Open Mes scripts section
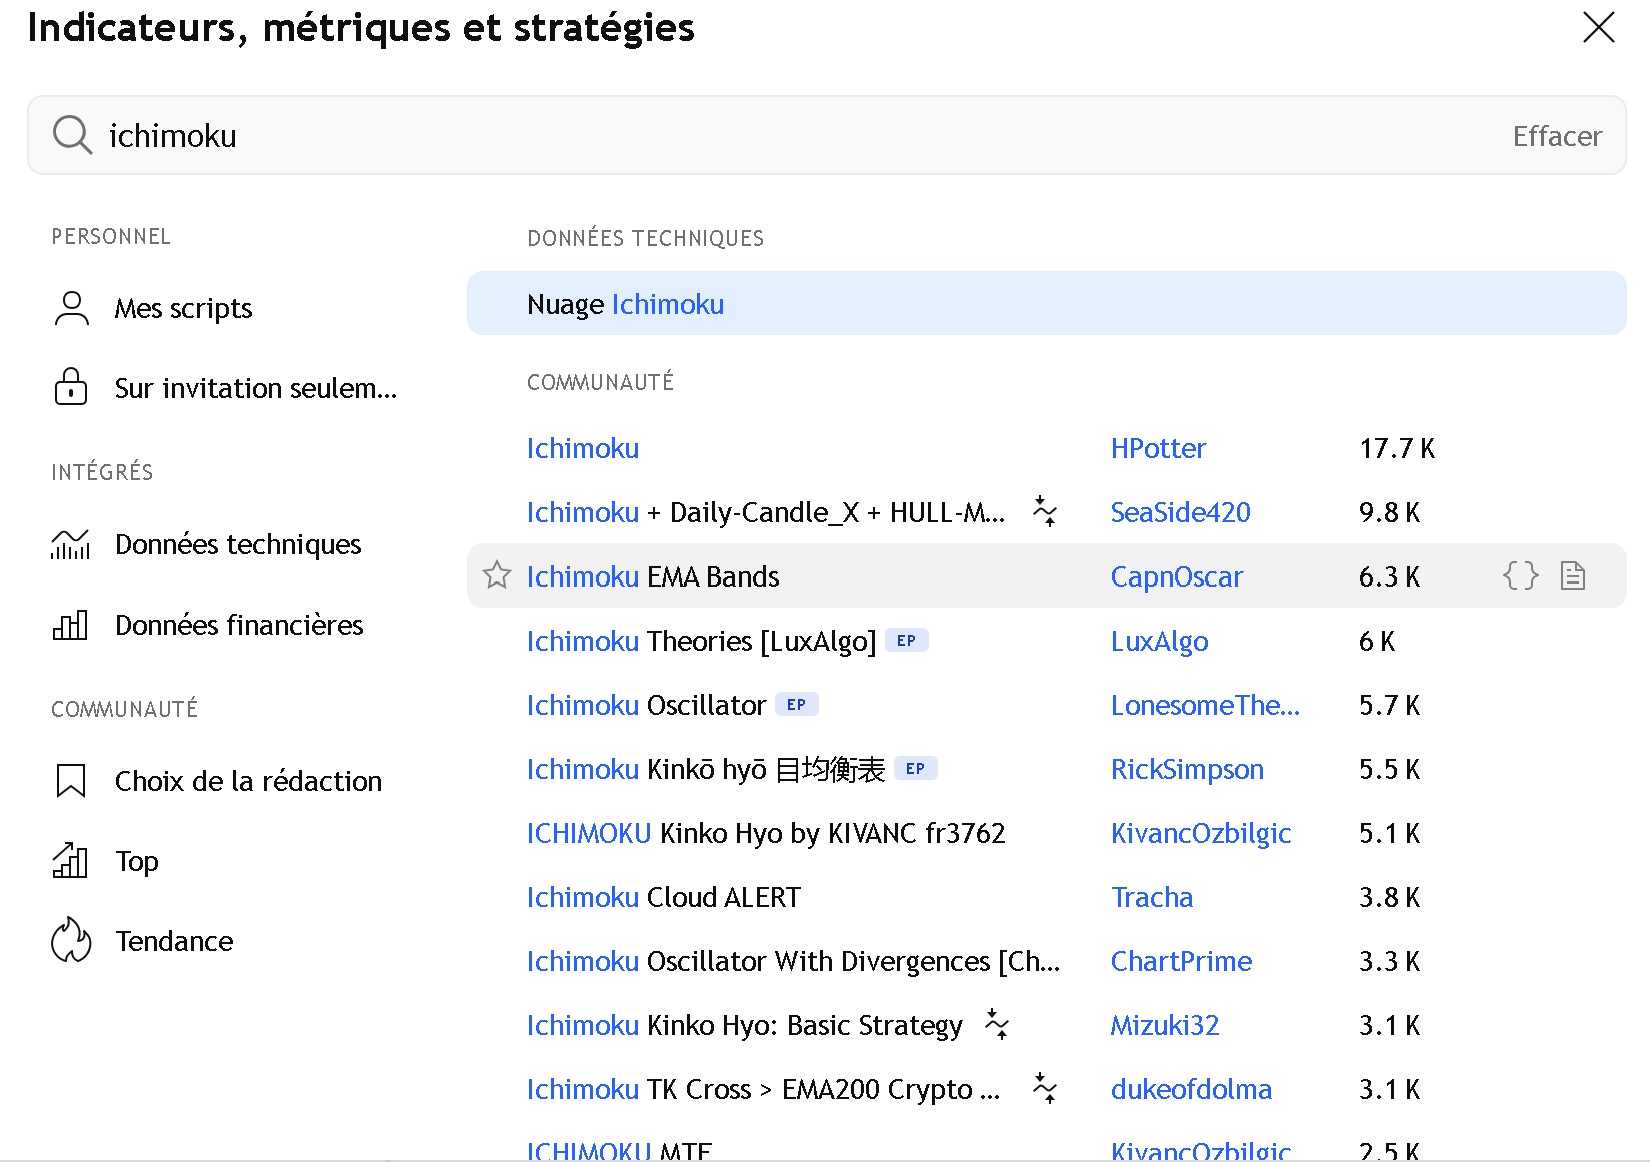The image size is (1650, 1162). pyautogui.click(x=183, y=308)
